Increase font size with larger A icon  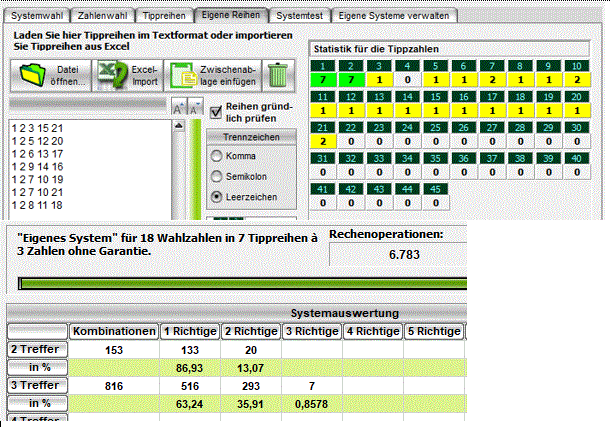pyautogui.click(x=179, y=107)
